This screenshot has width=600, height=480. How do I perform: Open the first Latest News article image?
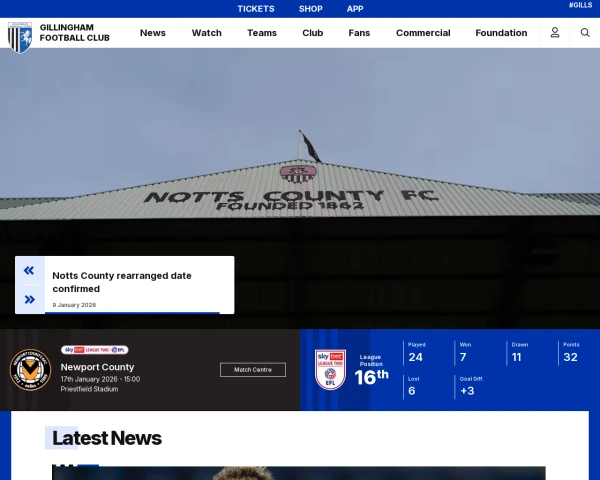[x=299, y=473]
